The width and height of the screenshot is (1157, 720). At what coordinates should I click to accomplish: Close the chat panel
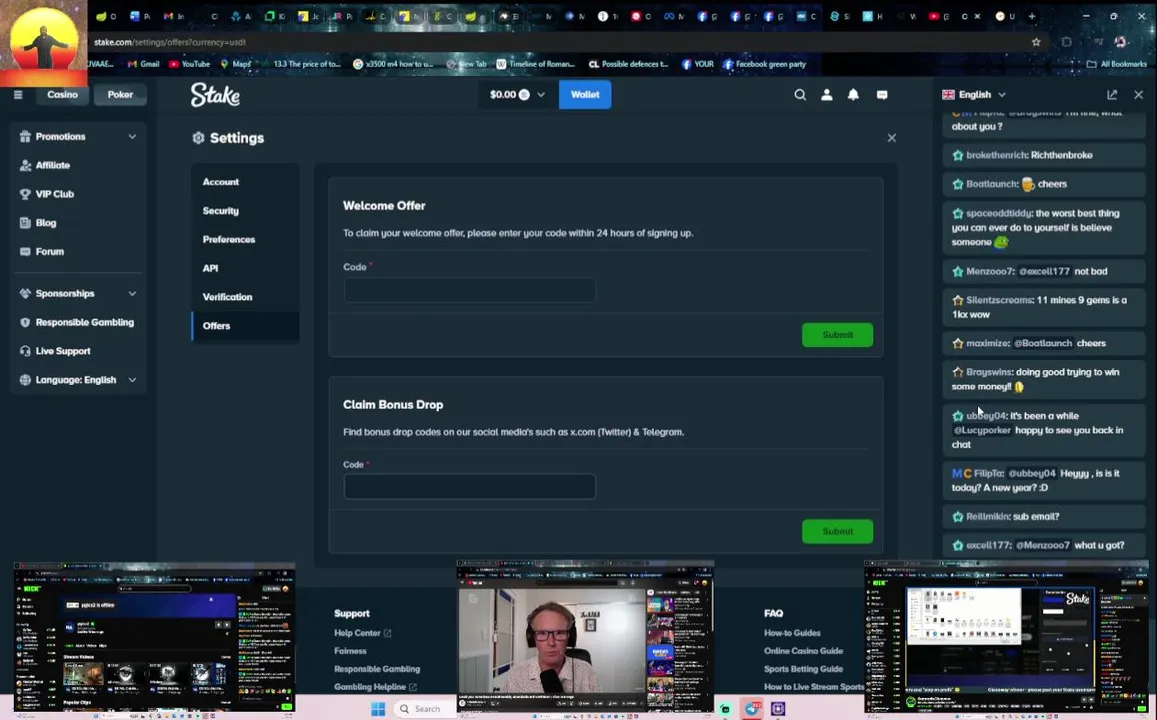click(x=1139, y=94)
